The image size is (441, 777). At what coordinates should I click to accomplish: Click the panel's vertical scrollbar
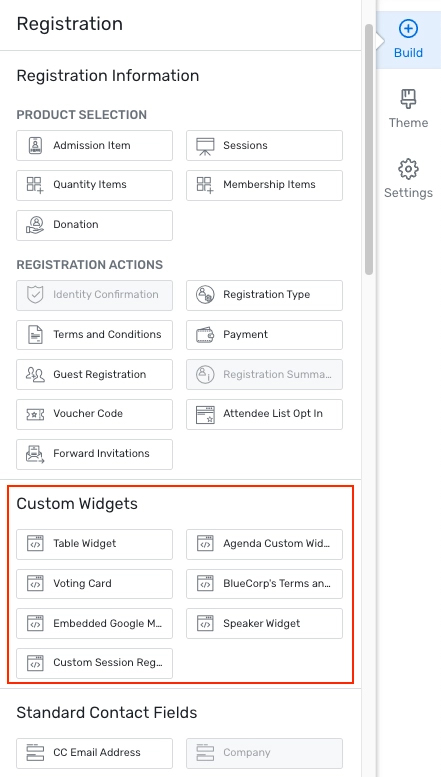click(x=369, y=149)
